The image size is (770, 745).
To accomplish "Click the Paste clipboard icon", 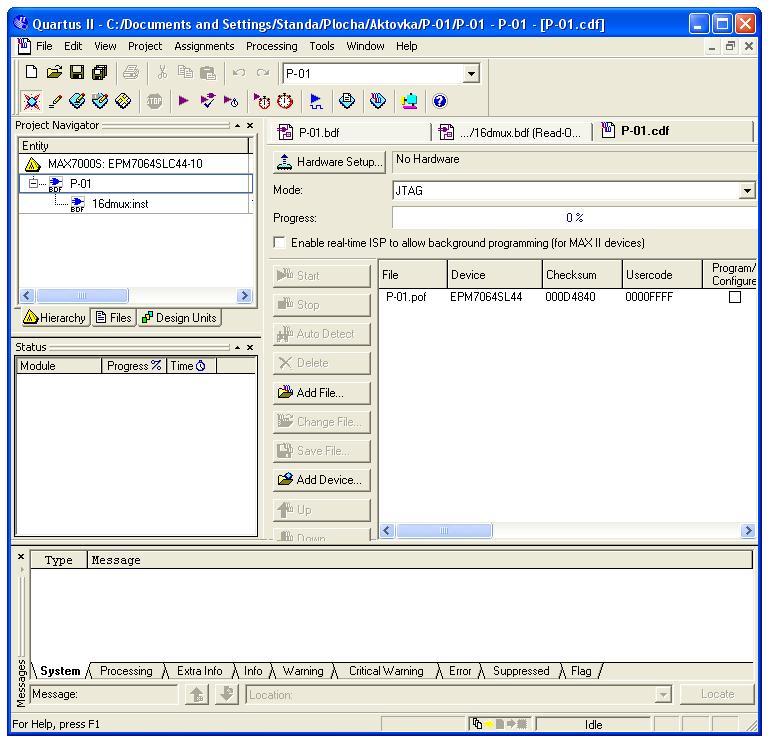I will click(208, 73).
